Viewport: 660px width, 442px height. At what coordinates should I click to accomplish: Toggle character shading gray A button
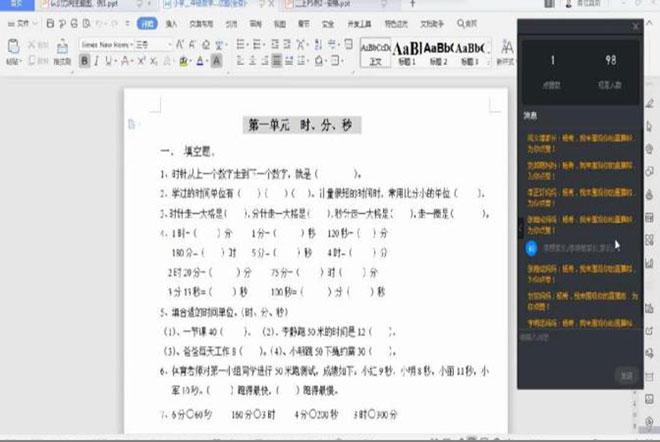(x=216, y=61)
